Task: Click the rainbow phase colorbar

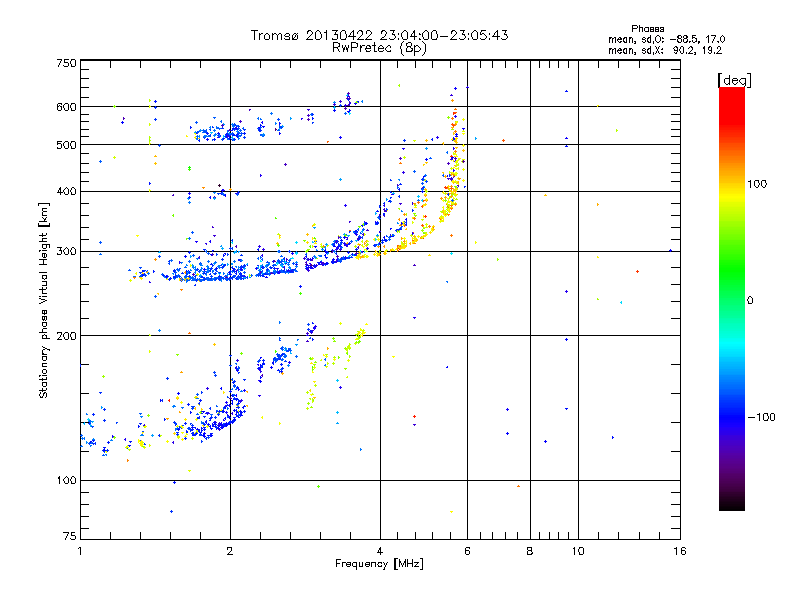Action: [732, 298]
